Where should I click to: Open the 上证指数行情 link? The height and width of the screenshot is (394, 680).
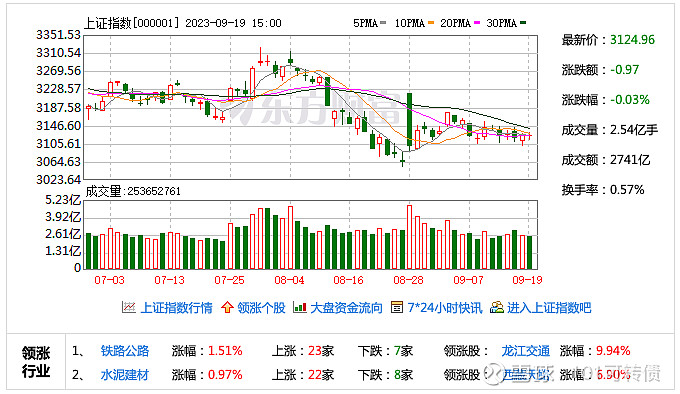[177, 308]
